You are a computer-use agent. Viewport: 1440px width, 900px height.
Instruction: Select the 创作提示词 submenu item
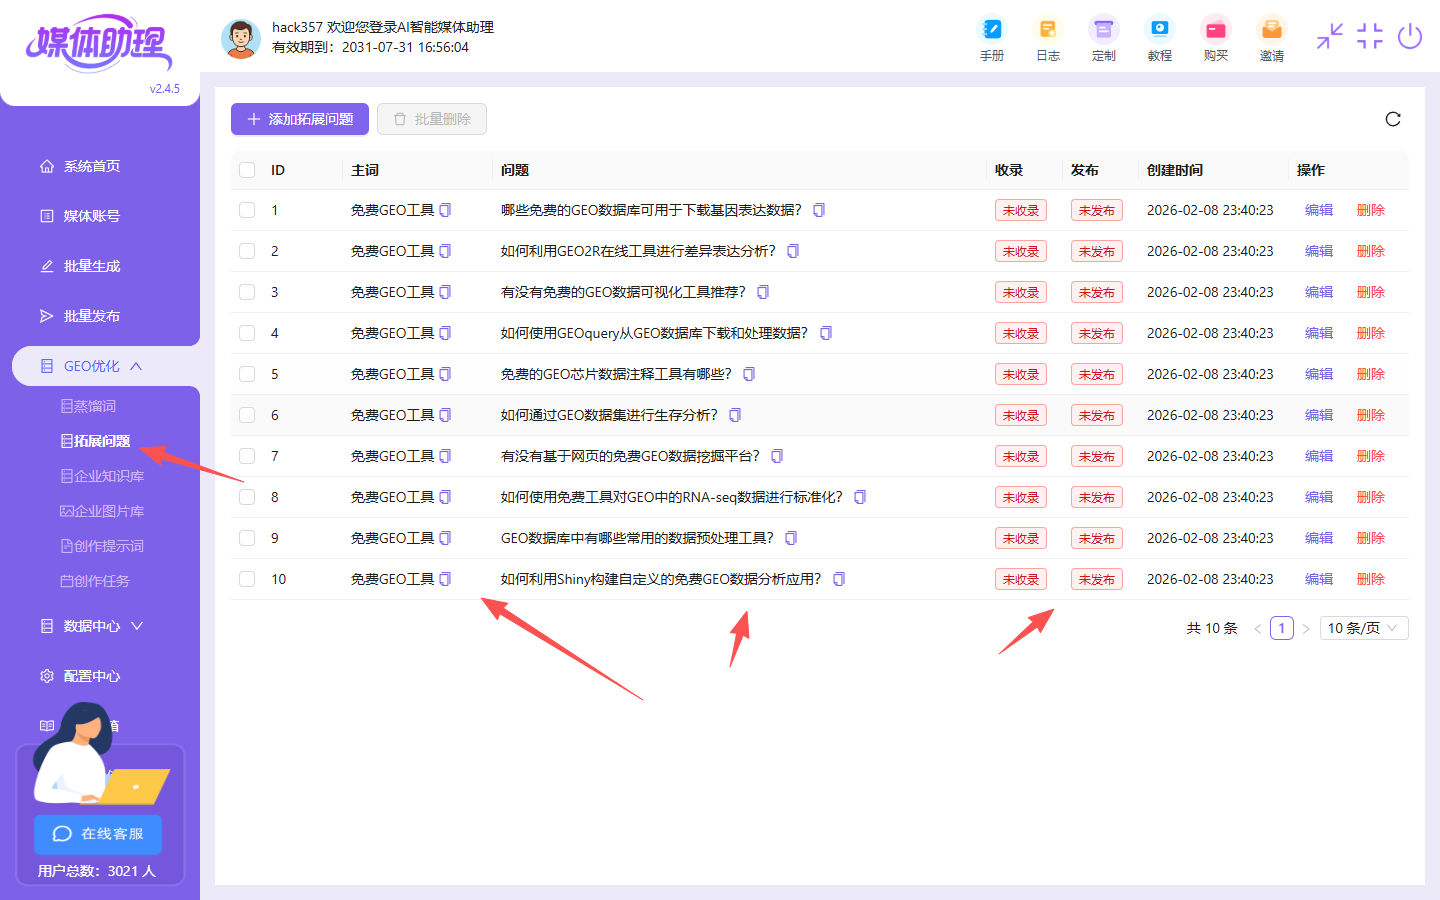pyautogui.click(x=103, y=546)
